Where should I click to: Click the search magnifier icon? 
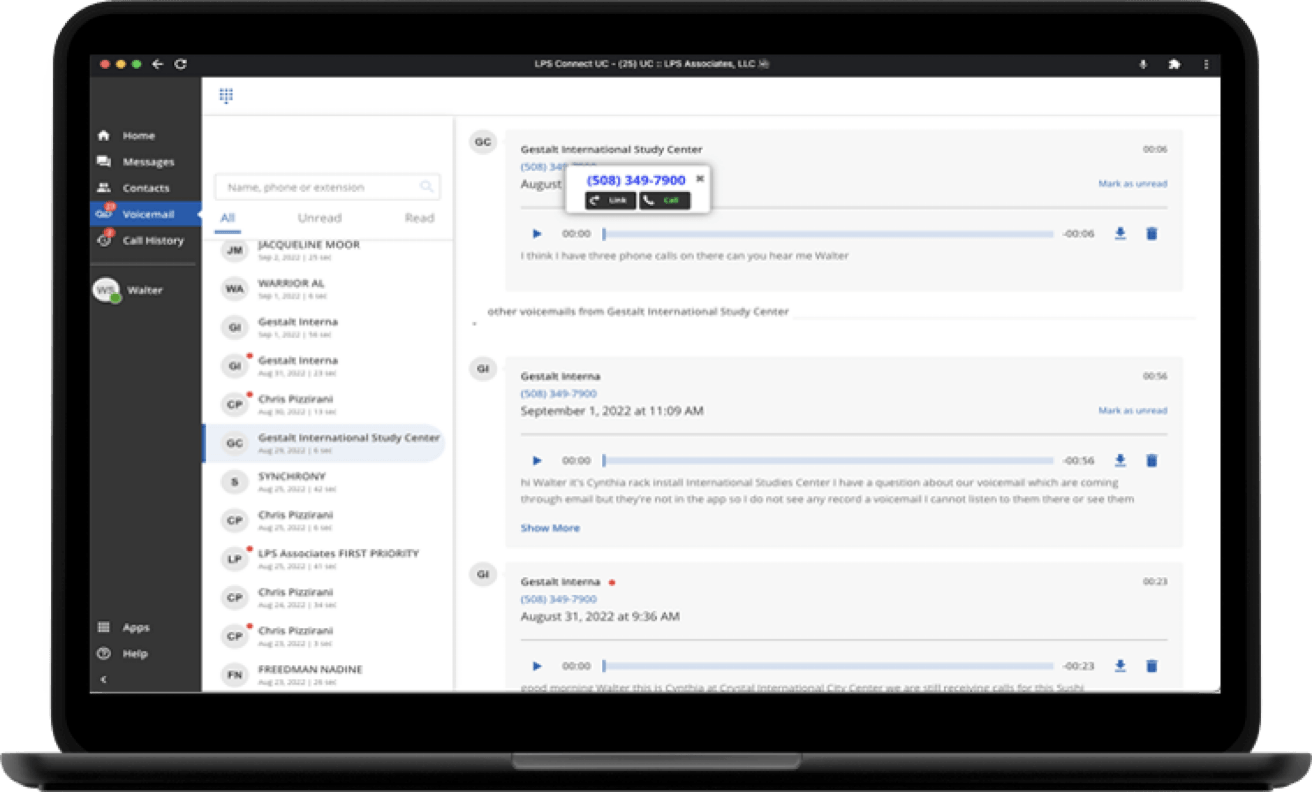(x=426, y=187)
